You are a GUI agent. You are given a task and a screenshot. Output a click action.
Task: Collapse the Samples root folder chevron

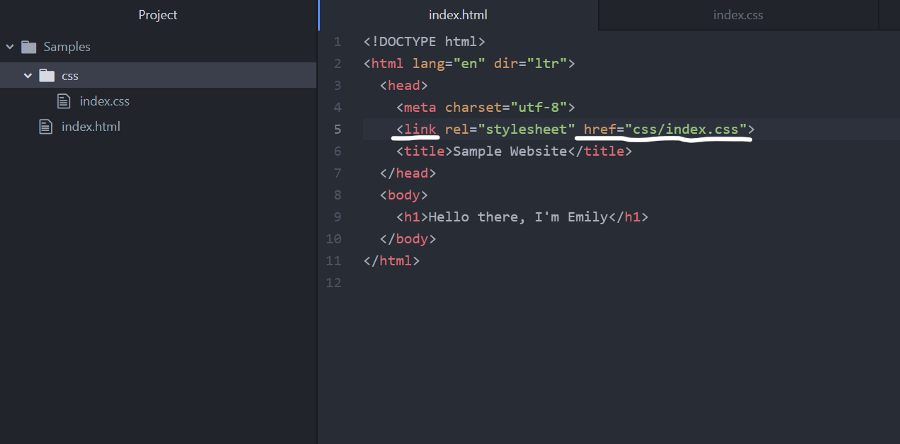9,47
